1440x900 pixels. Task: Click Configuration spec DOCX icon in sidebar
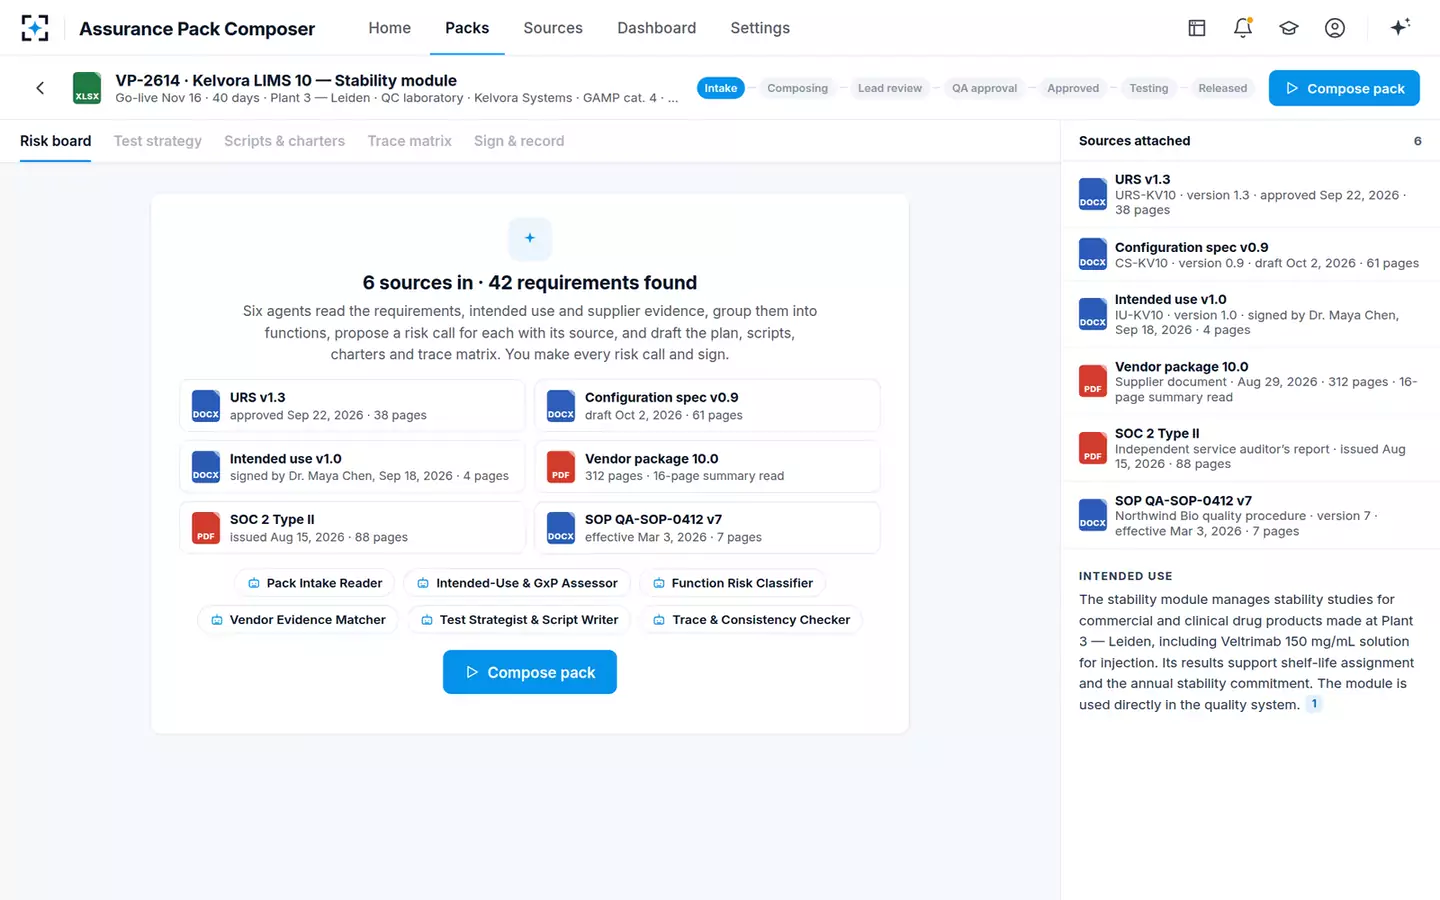point(1093,254)
